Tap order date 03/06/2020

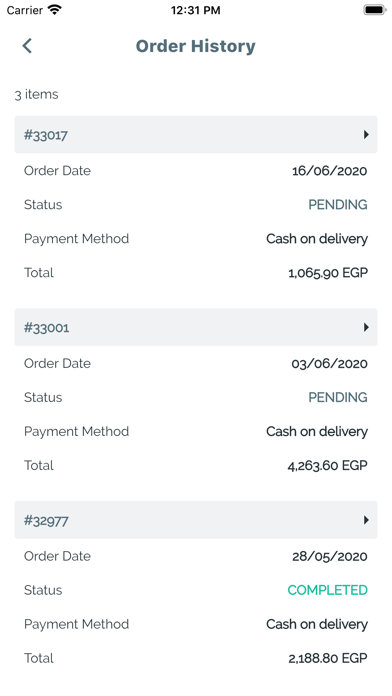tap(329, 364)
